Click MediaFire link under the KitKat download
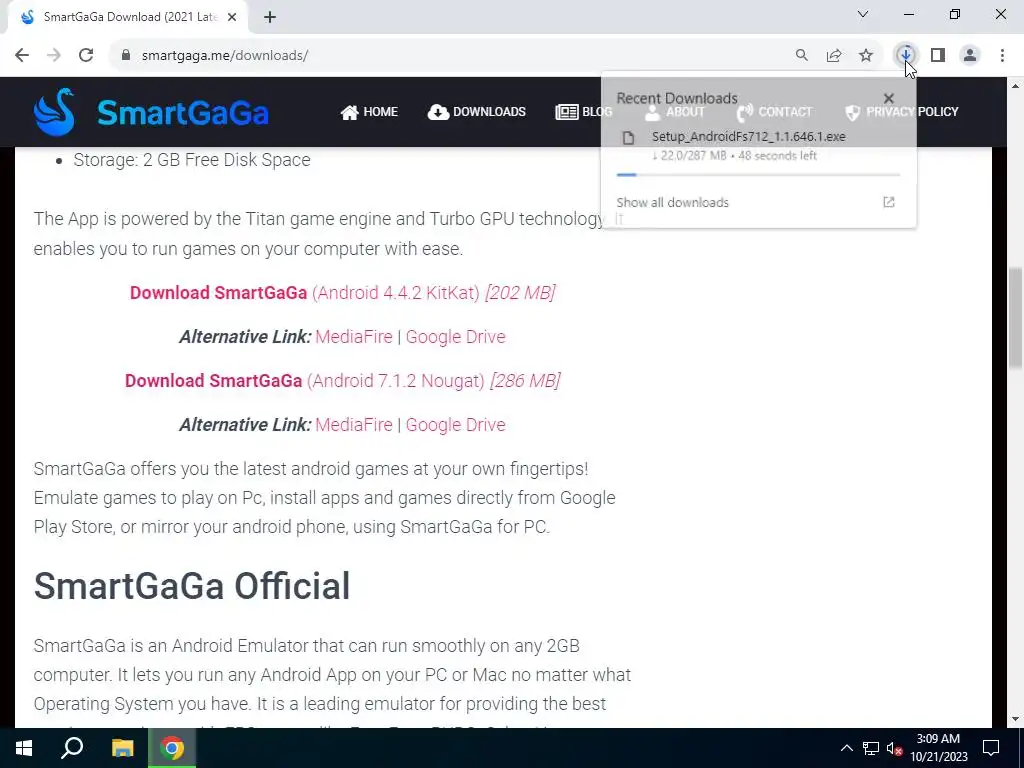This screenshot has width=1024, height=768. pyautogui.click(x=354, y=337)
